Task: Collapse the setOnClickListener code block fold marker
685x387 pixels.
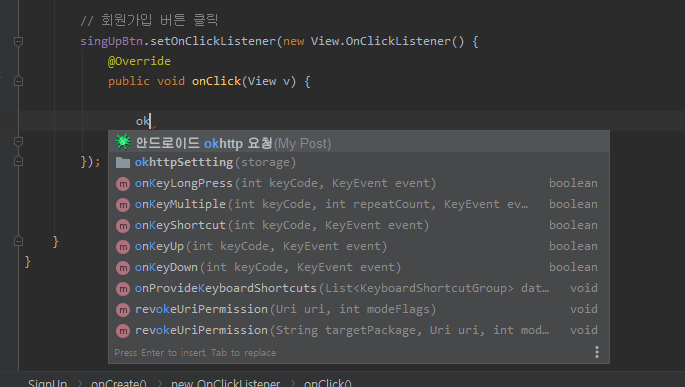Action: [18, 41]
